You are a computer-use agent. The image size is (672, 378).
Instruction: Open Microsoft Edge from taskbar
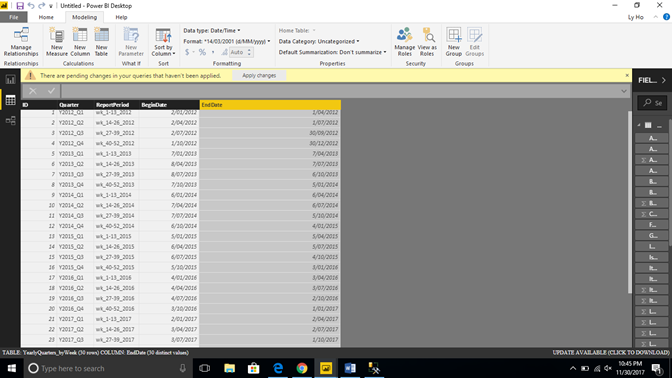(x=278, y=368)
